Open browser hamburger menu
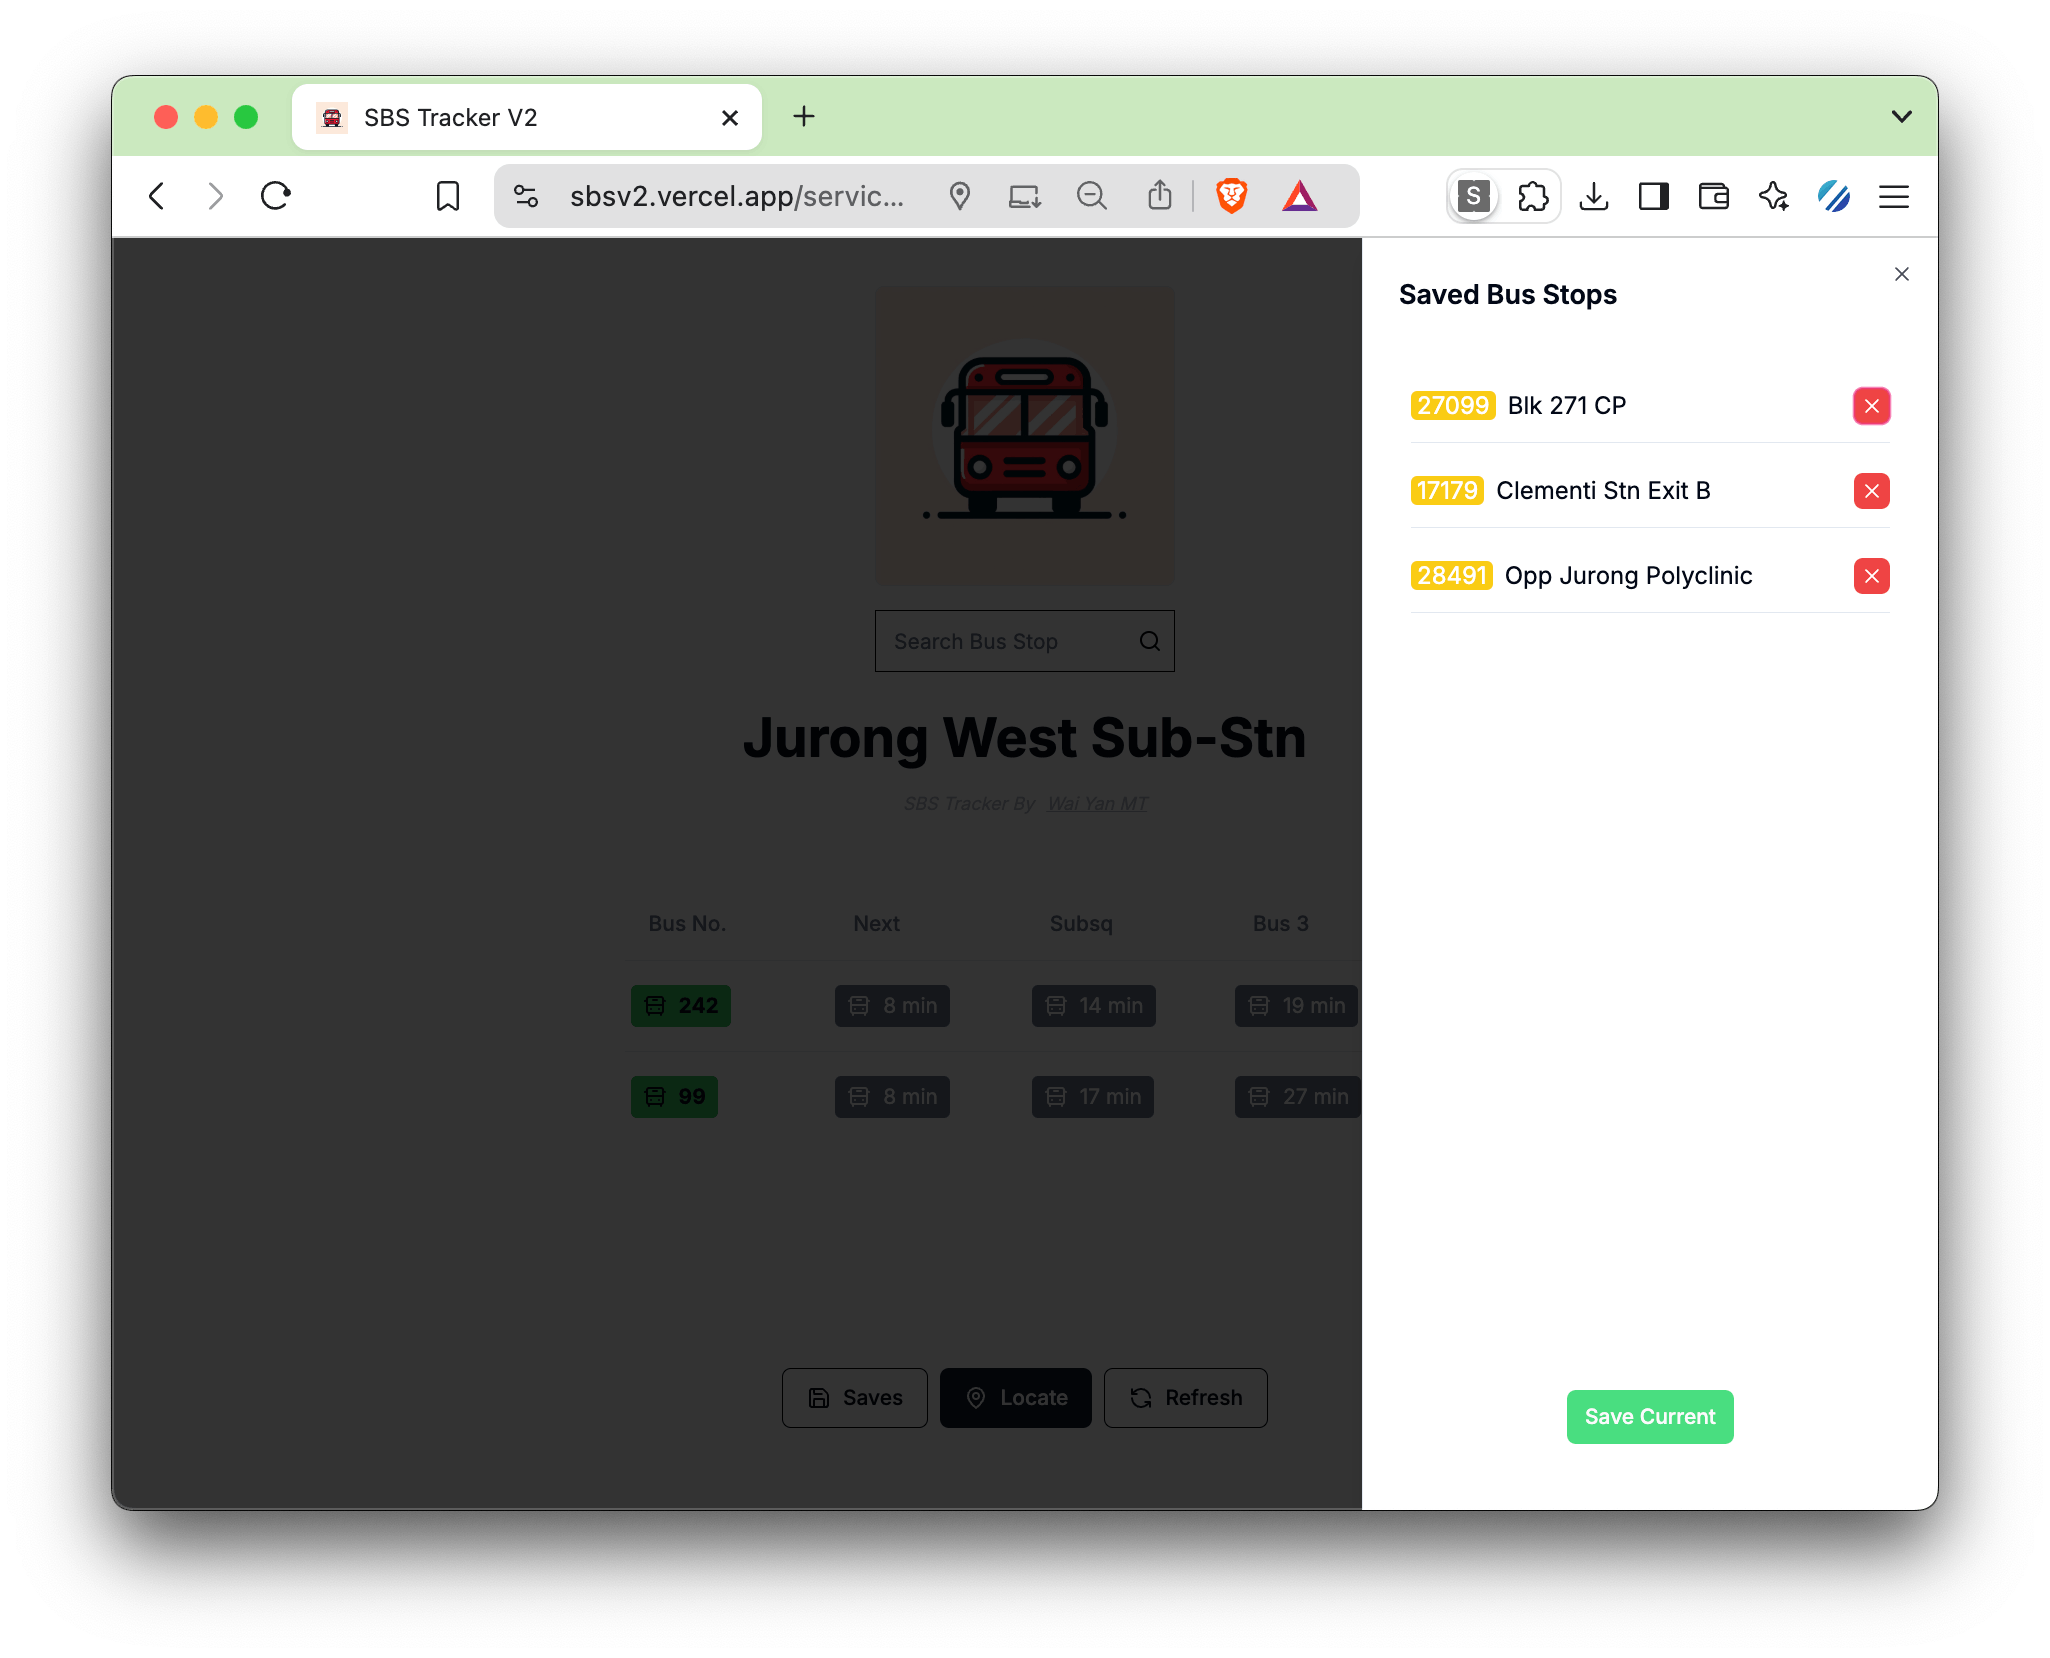This screenshot has height=1658, width=2050. click(x=1898, y=196)
